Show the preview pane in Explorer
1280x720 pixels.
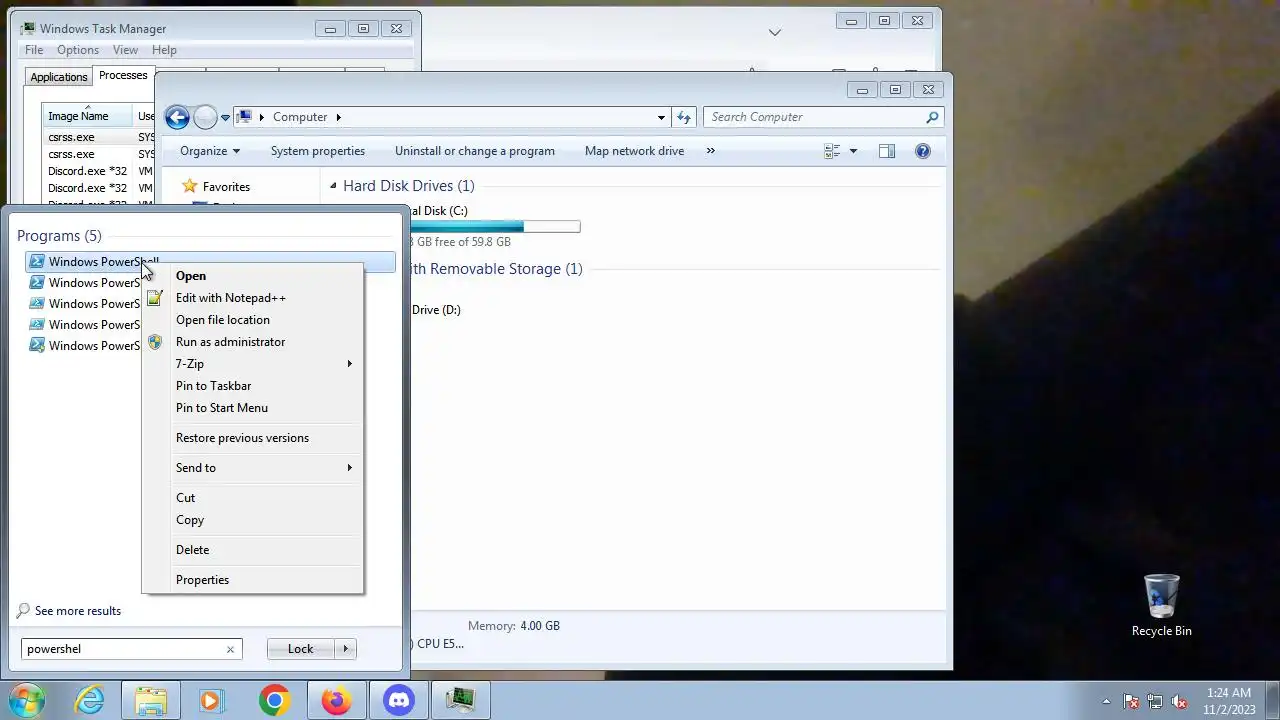[886, 151]
